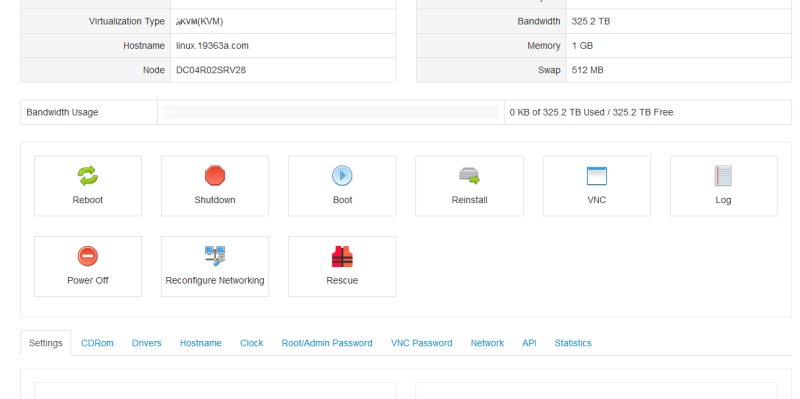800x399 pixels.
Task: Click the Boot button label
Action: [342, 200]
